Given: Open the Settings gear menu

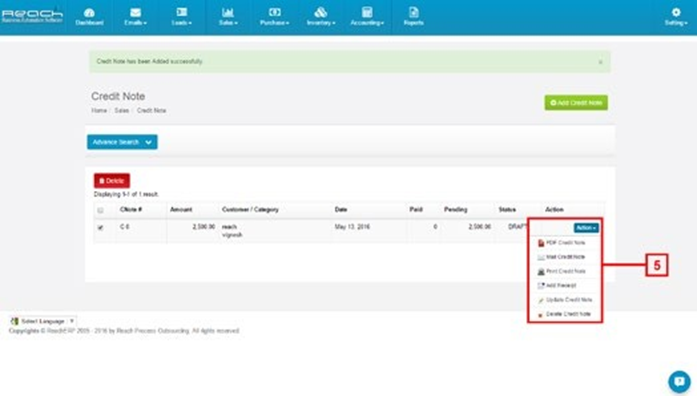Looking at the screenshot, I should click(x=676, y=17).
